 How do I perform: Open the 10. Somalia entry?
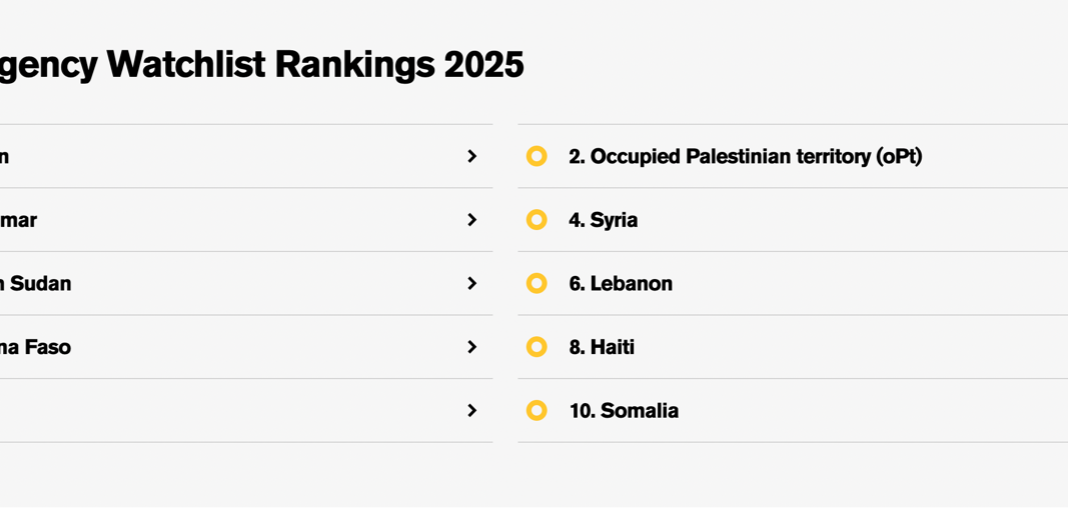tap(623, 410)
